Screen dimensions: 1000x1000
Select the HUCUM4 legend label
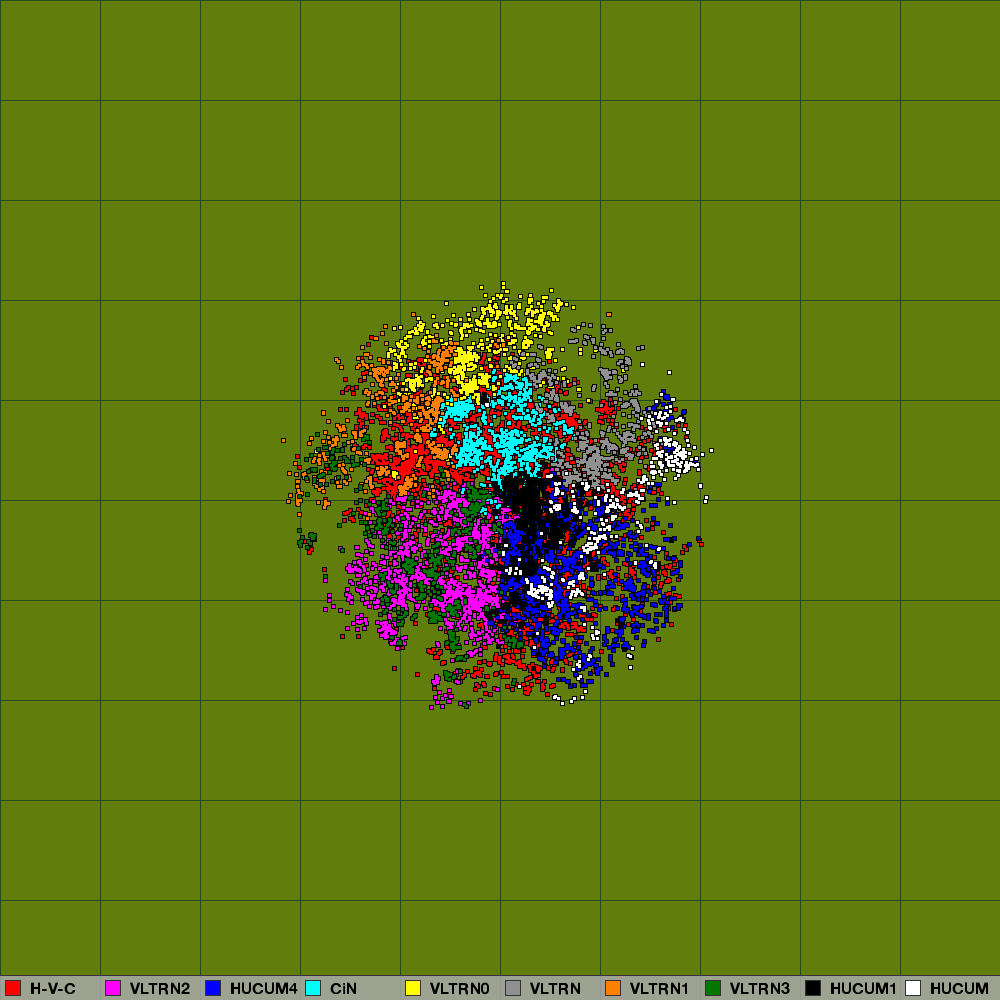[x=263, y=989]
